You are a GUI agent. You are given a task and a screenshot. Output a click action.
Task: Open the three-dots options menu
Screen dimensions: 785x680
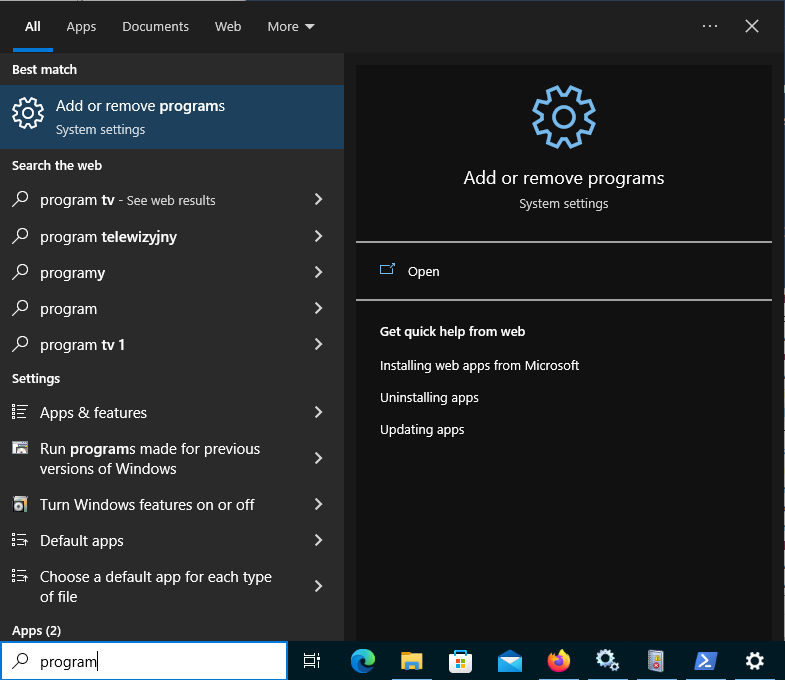(x=710, y=26)
